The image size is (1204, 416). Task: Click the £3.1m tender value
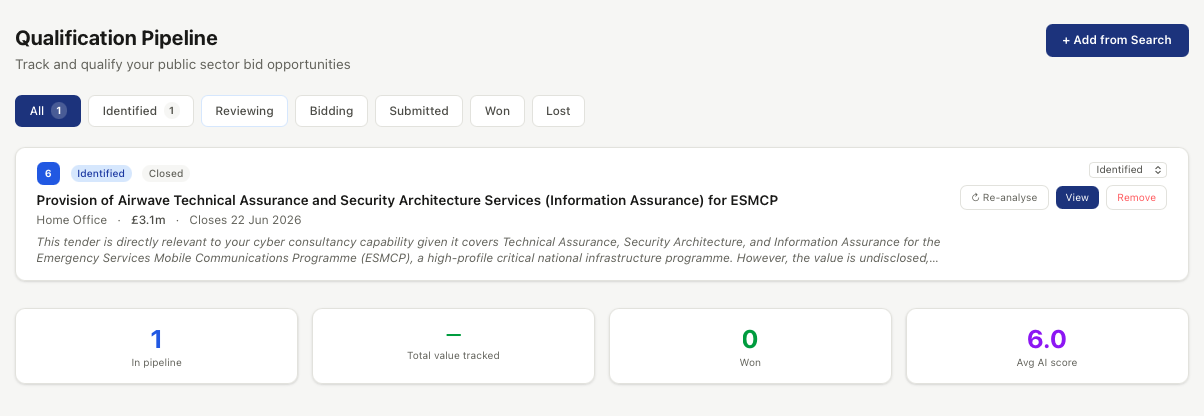tap(148, 220)
